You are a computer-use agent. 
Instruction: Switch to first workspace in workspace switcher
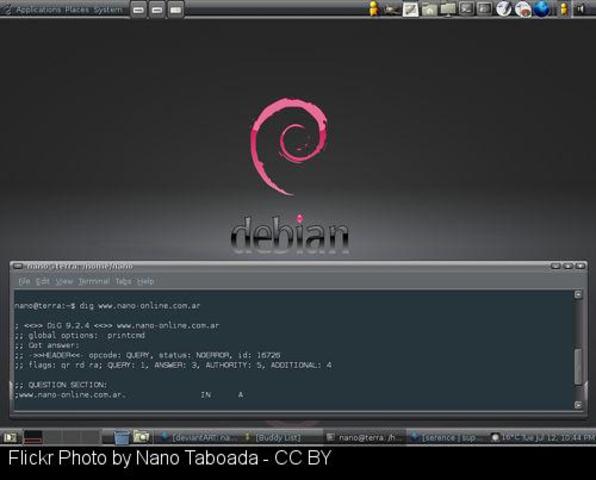click(33, 437)
